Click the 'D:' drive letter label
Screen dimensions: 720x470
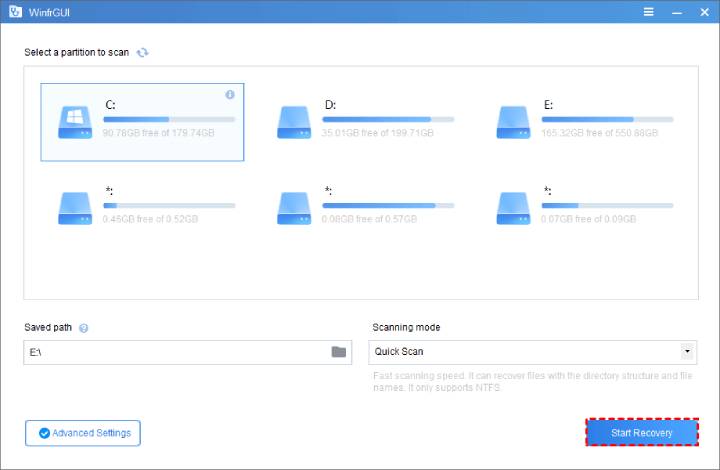pyautogui.click(x=330, y=105)
